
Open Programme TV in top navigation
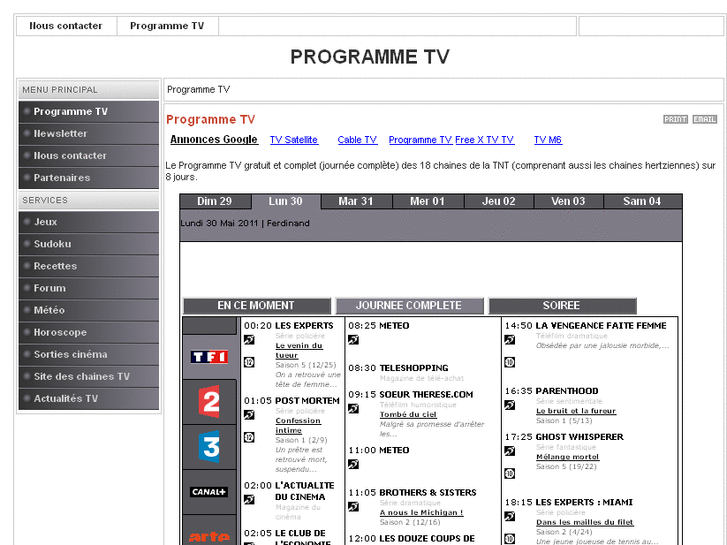pos(167,26)
